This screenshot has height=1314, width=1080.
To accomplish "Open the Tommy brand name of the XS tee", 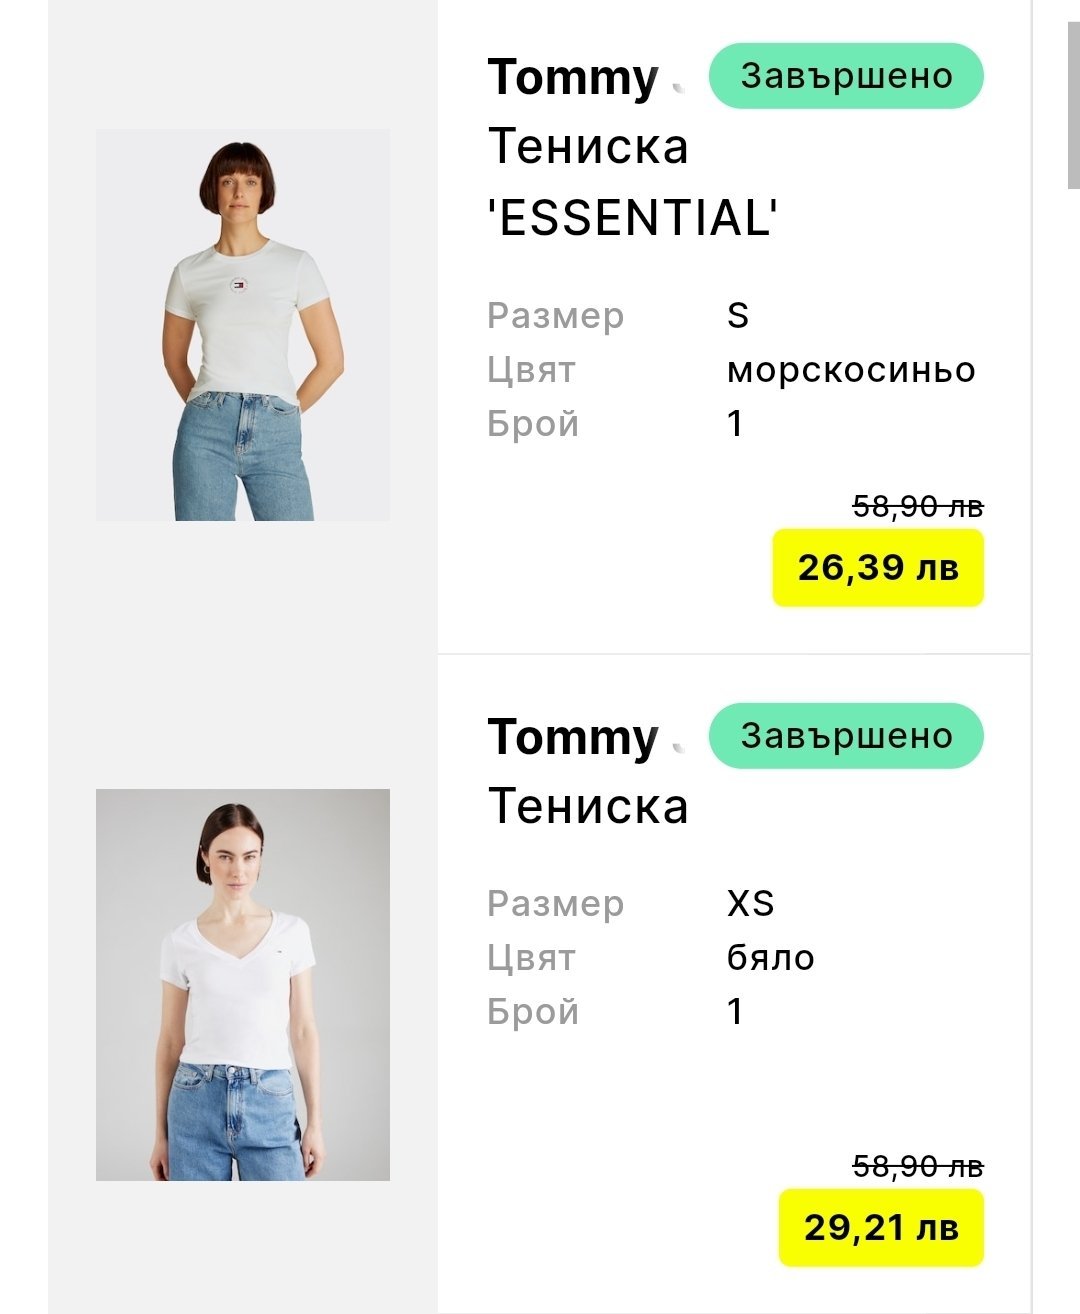I will point(573,738).
